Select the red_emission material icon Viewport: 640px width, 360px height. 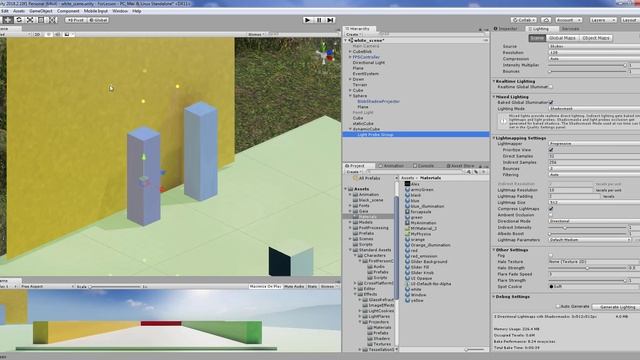pos(407,256)
